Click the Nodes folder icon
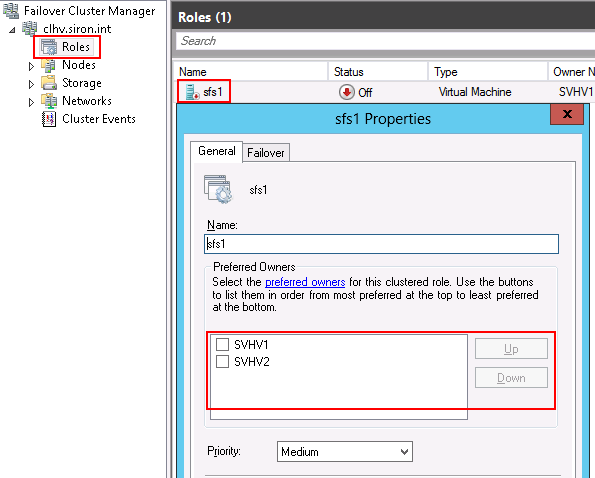 click(x=49, y=65)
